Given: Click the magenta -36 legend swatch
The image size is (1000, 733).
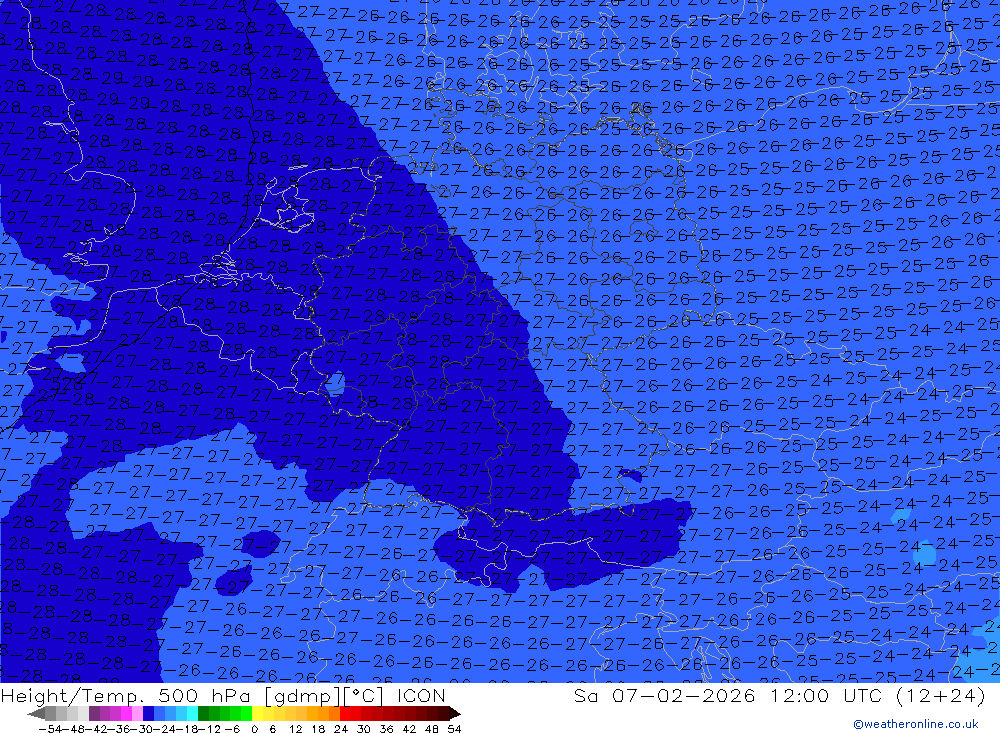Looking at the screenshot, I should tap(126, 714).
